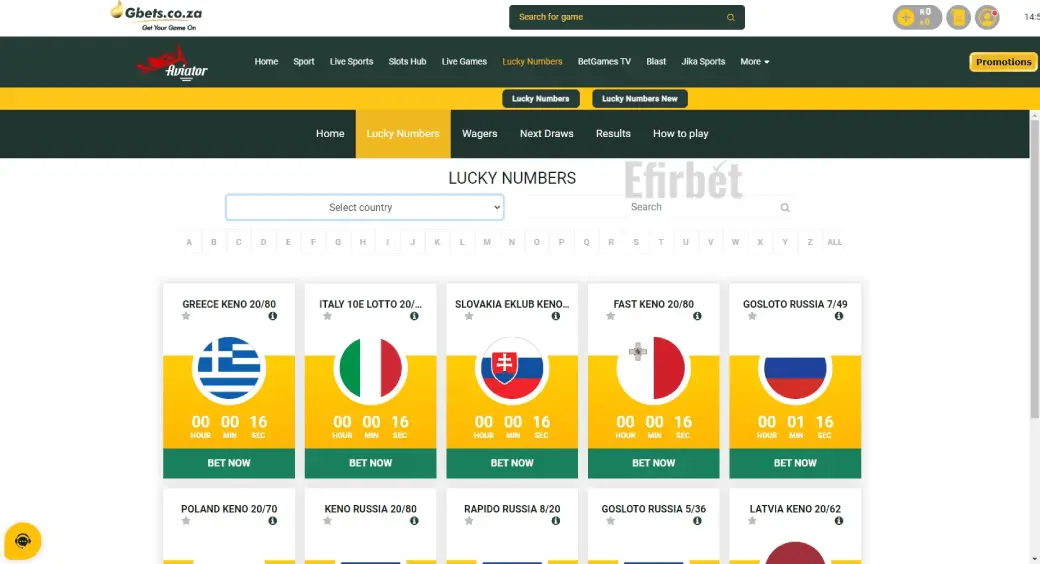1040x564 pixels.
Task: Favorite Latvia Keno 20/62 with star
Action: tap(752, 521)
